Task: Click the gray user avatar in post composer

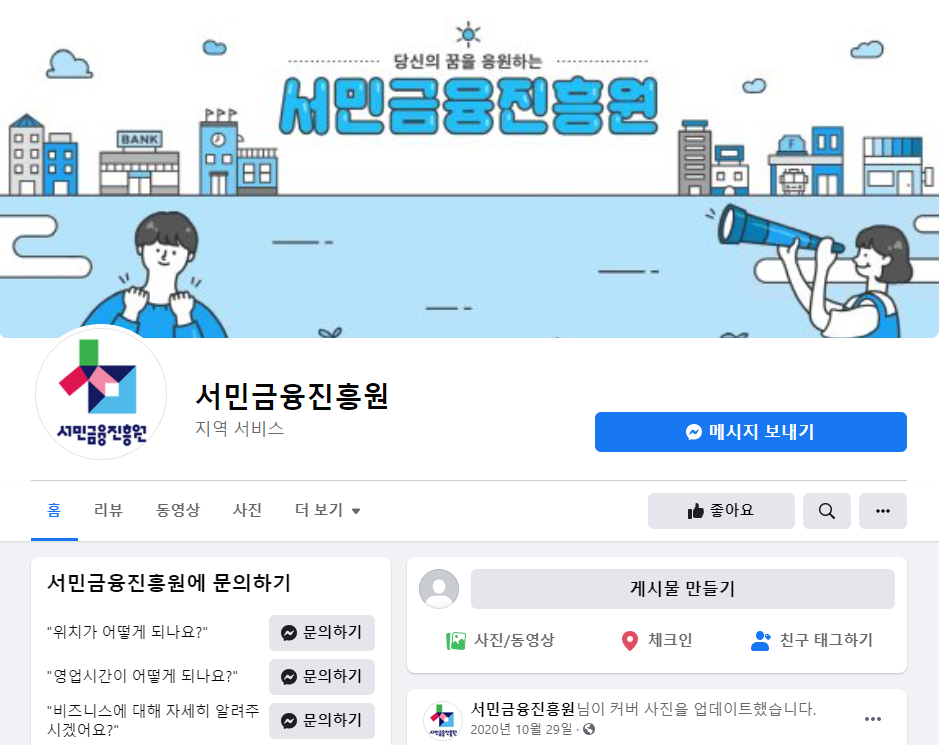Action: [x=439, y=589]
